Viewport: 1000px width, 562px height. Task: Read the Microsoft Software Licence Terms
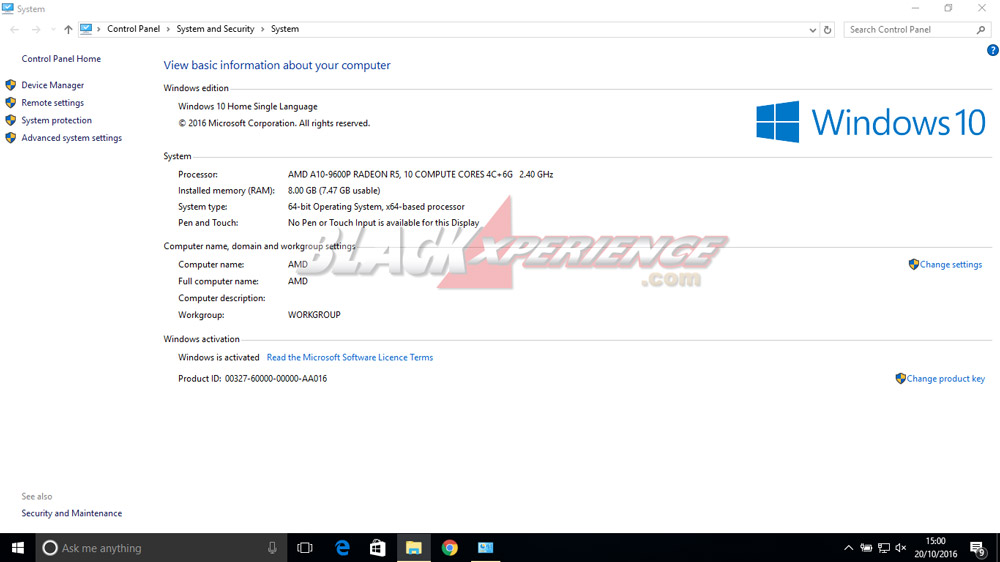349,357
